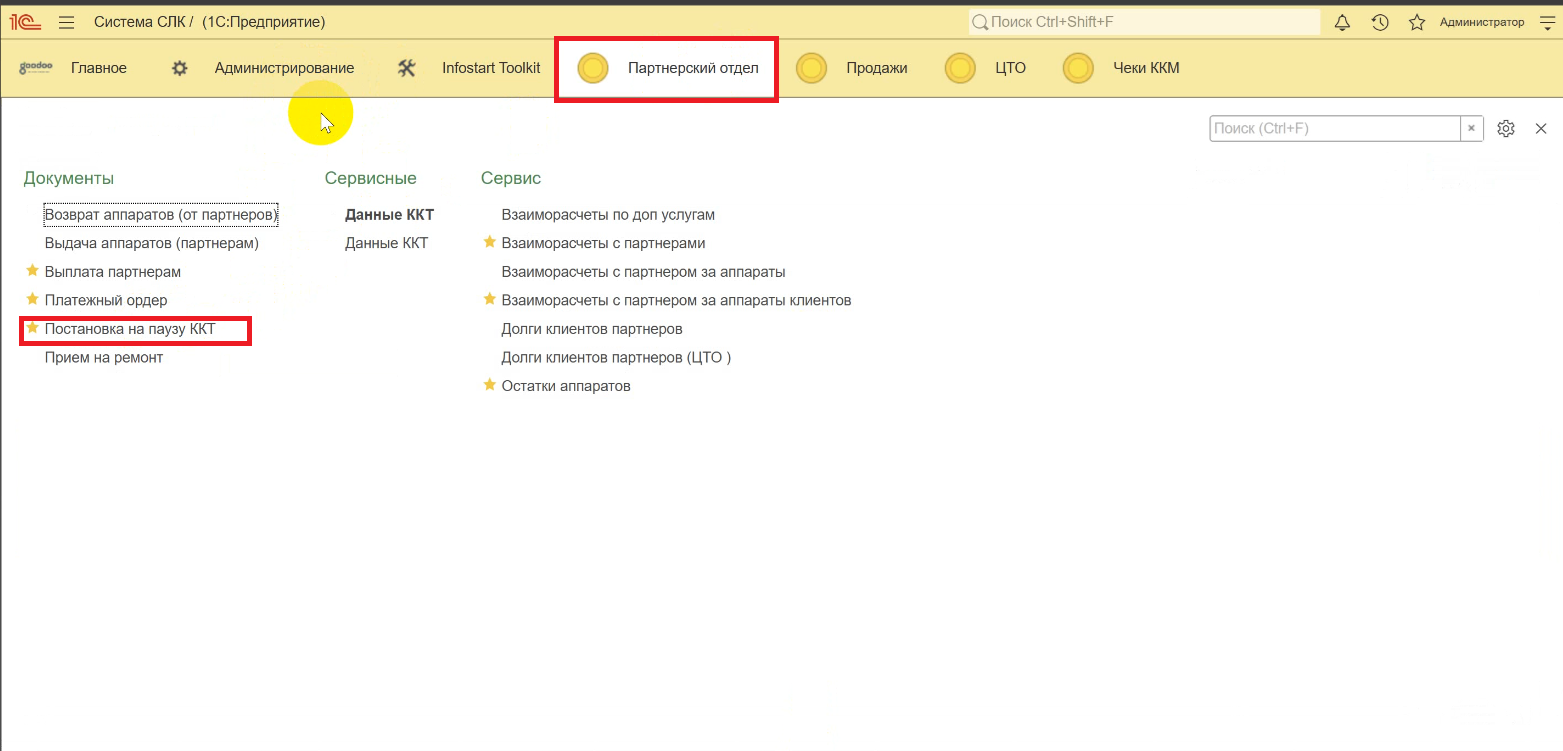Switch to the ЦТО section

(x=1010, y=68)
